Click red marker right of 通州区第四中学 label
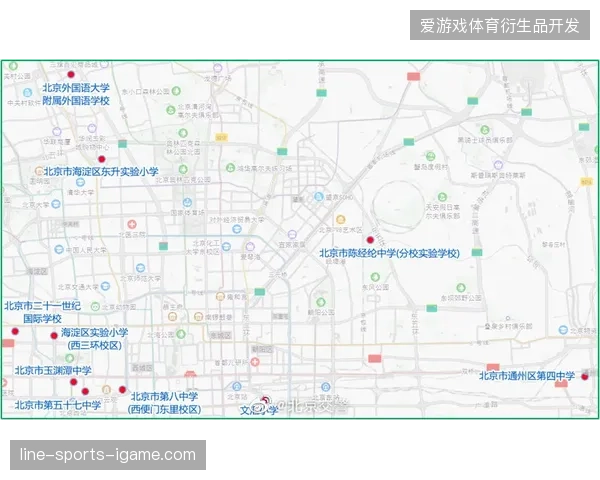 (x=585, y=377)
